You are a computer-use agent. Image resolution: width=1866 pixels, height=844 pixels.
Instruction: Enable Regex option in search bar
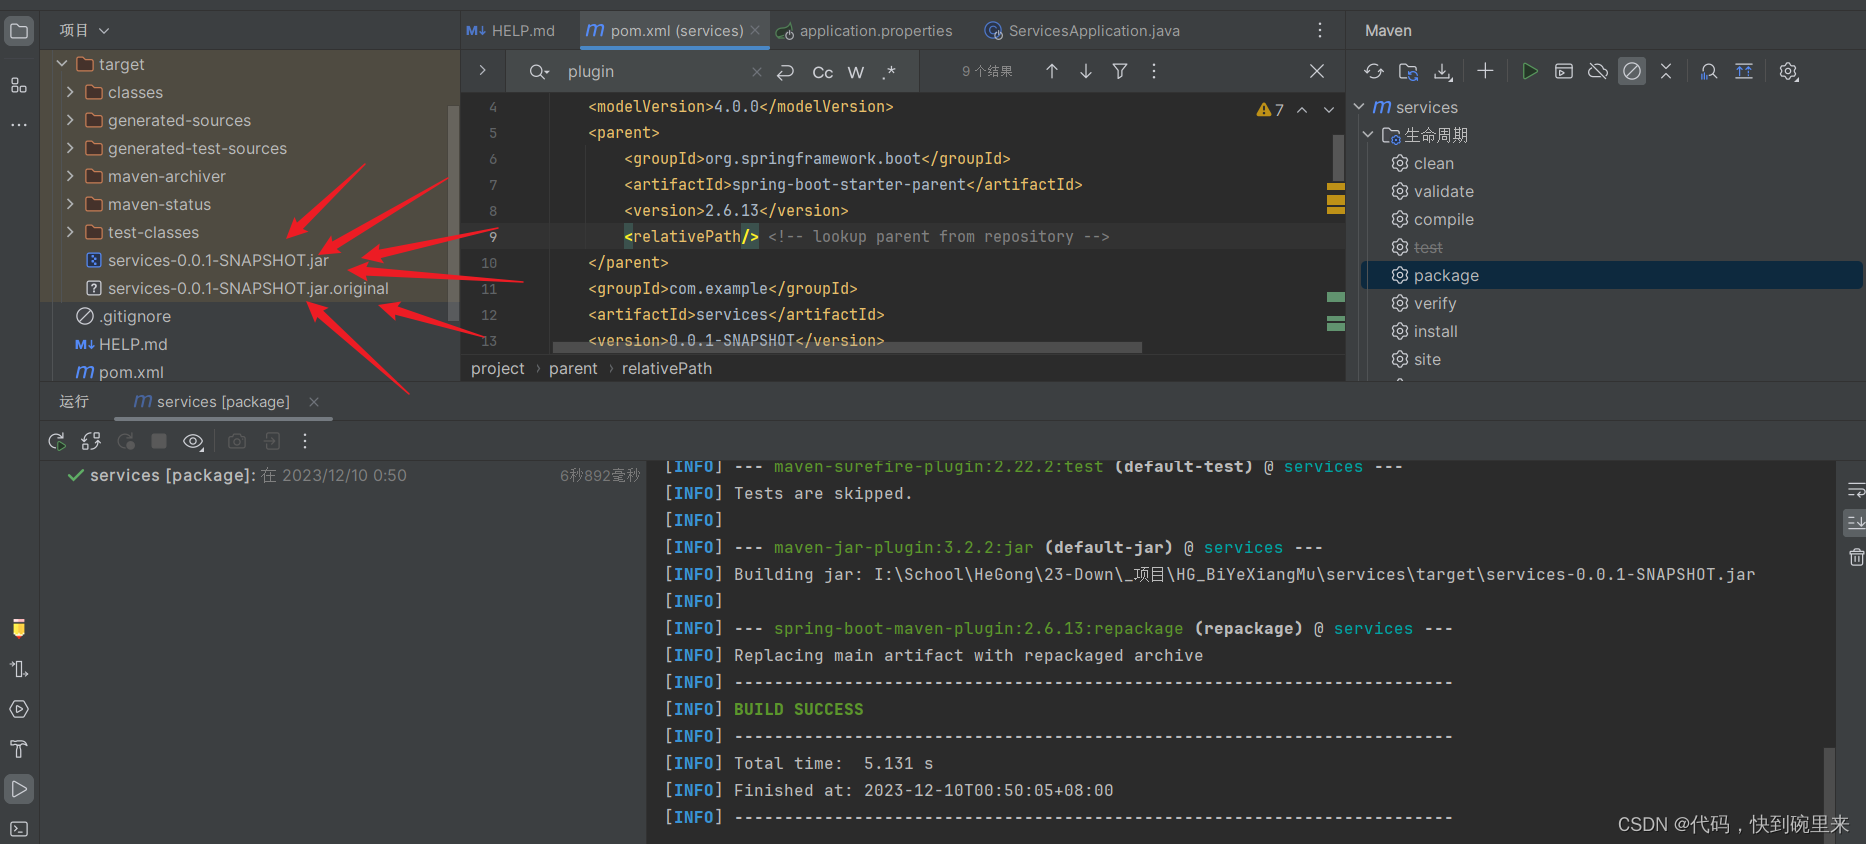[889, 72]
